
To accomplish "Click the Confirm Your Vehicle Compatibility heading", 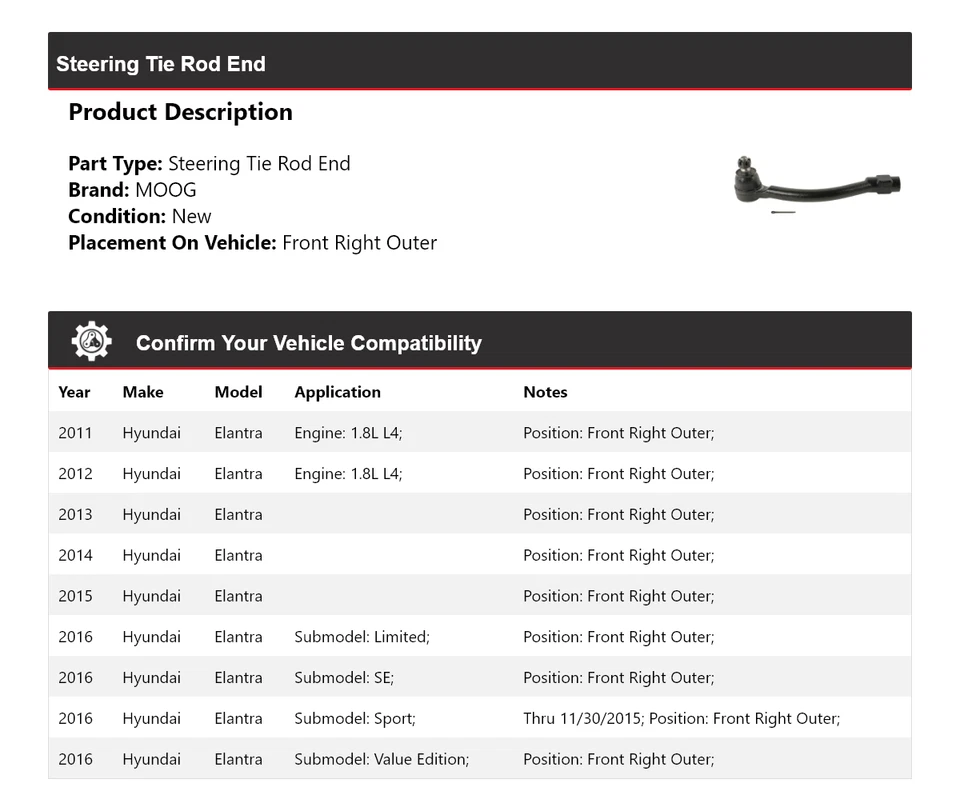I will tap(308, 343).
